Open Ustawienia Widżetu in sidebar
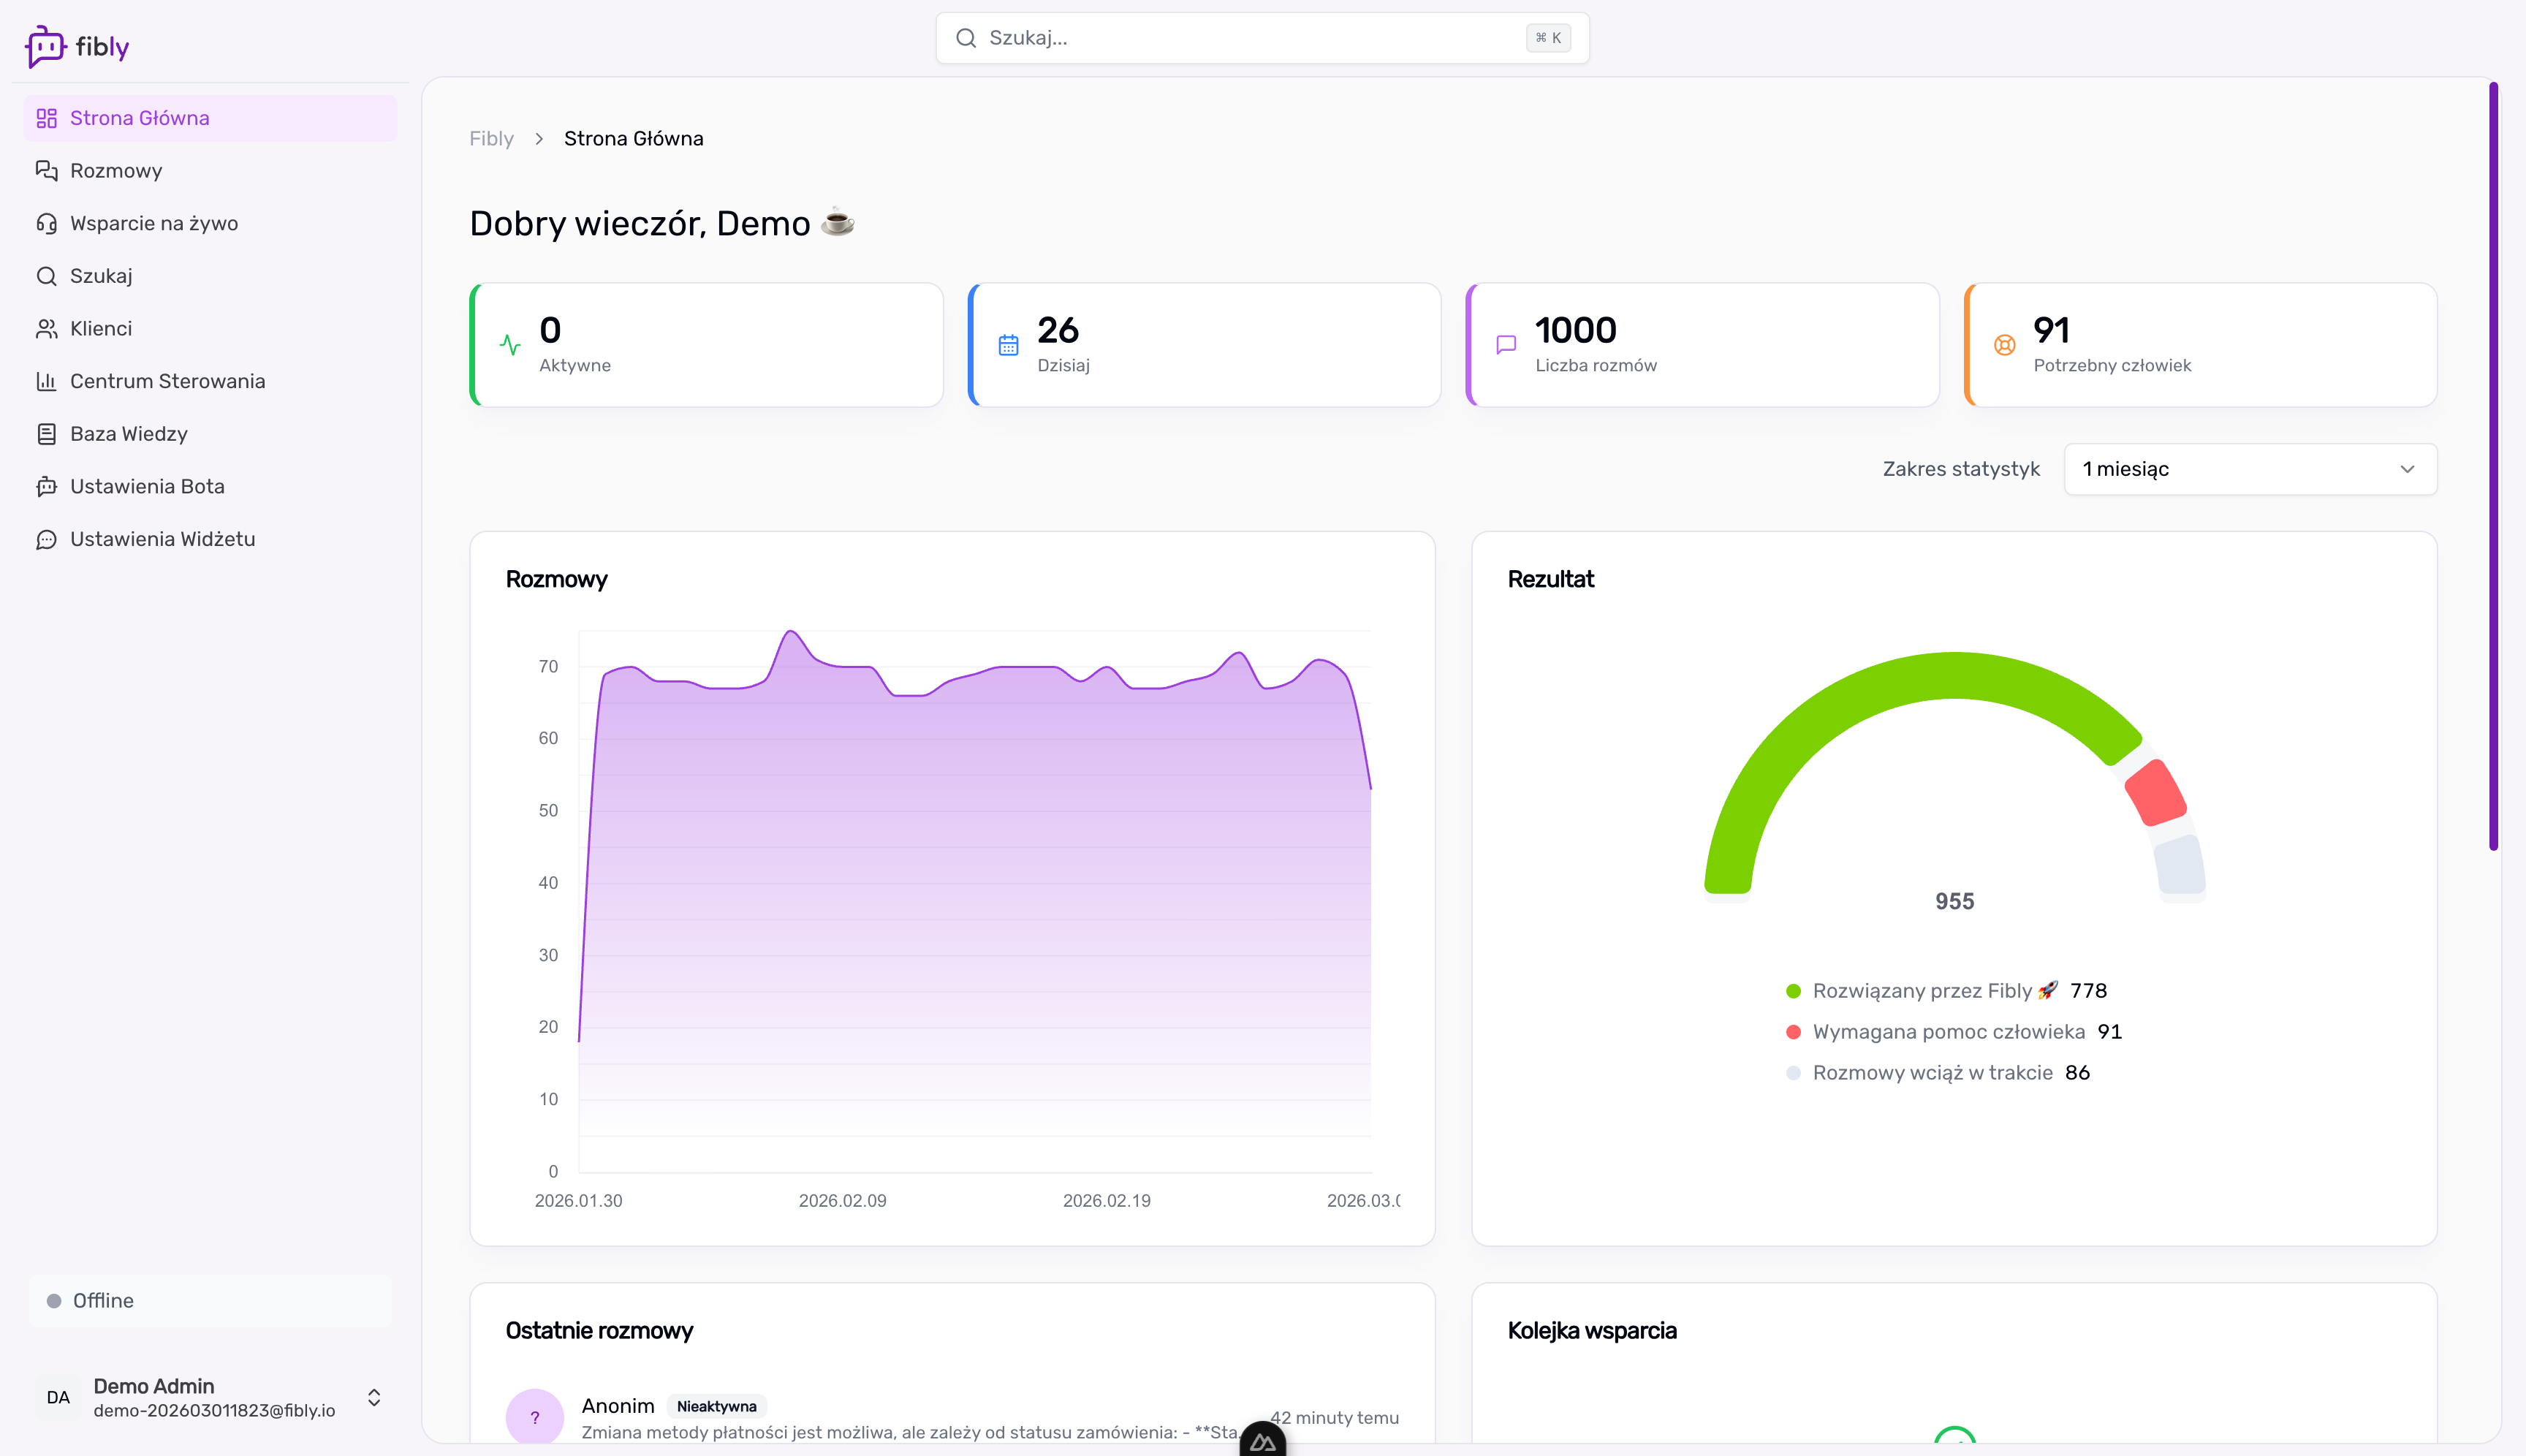The width and height of the screenshot is (2526, 1456). pos(162,539)
